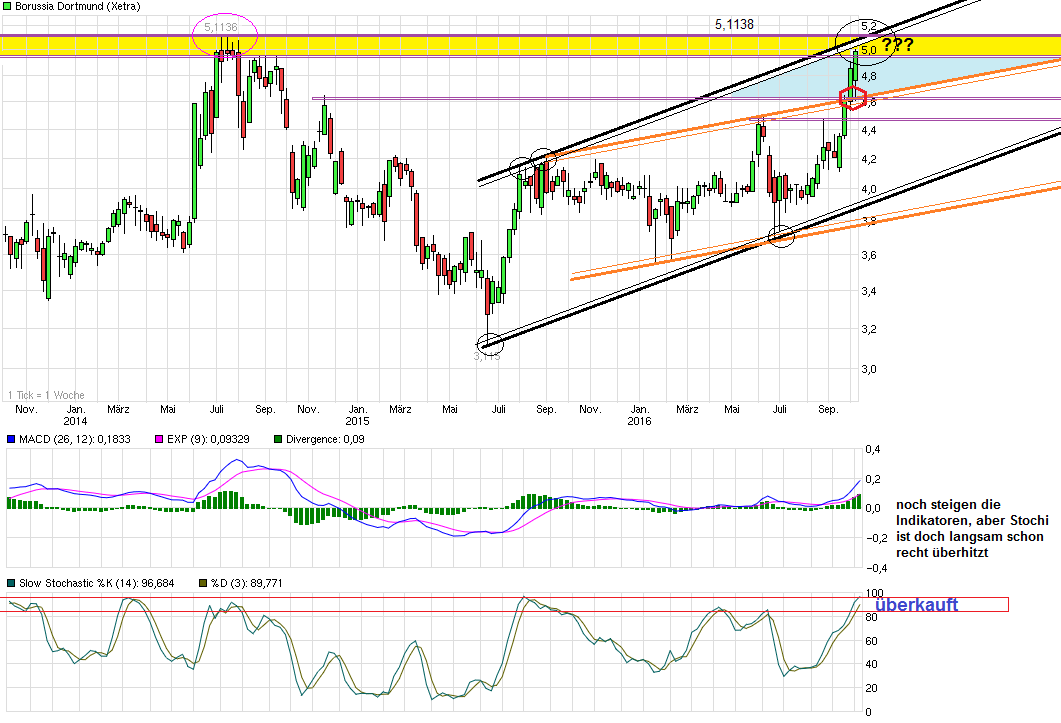The height and width of the screenshot is (723, 1061).
Task: Click the '2014' year label on time axis
Action: [x=75, y=421]
